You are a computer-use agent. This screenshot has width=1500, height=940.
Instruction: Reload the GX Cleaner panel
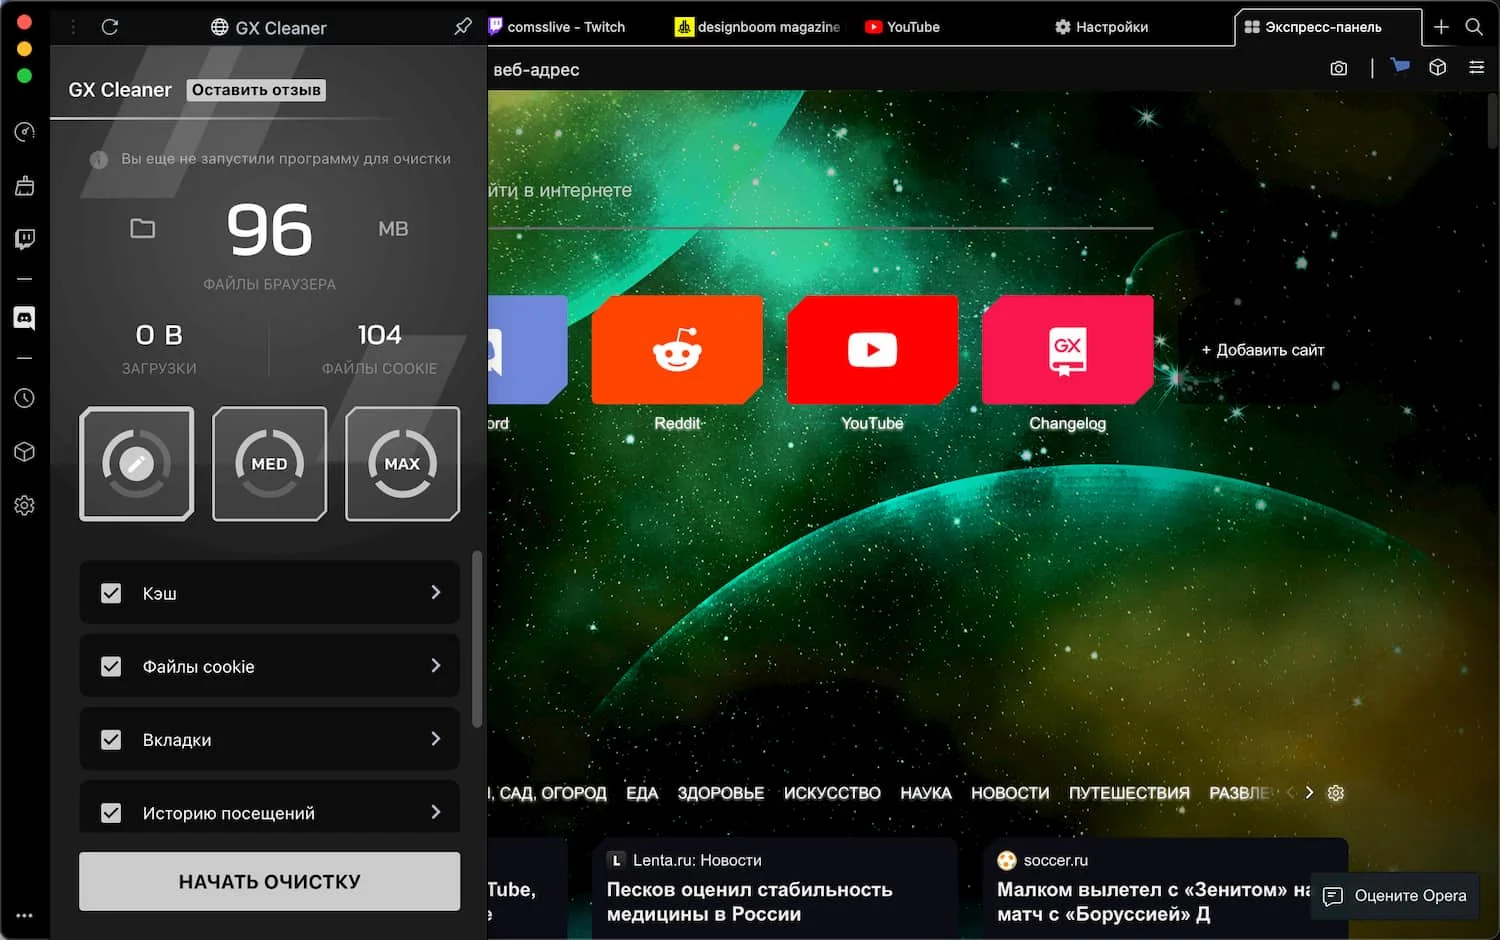tap(110, 27)
